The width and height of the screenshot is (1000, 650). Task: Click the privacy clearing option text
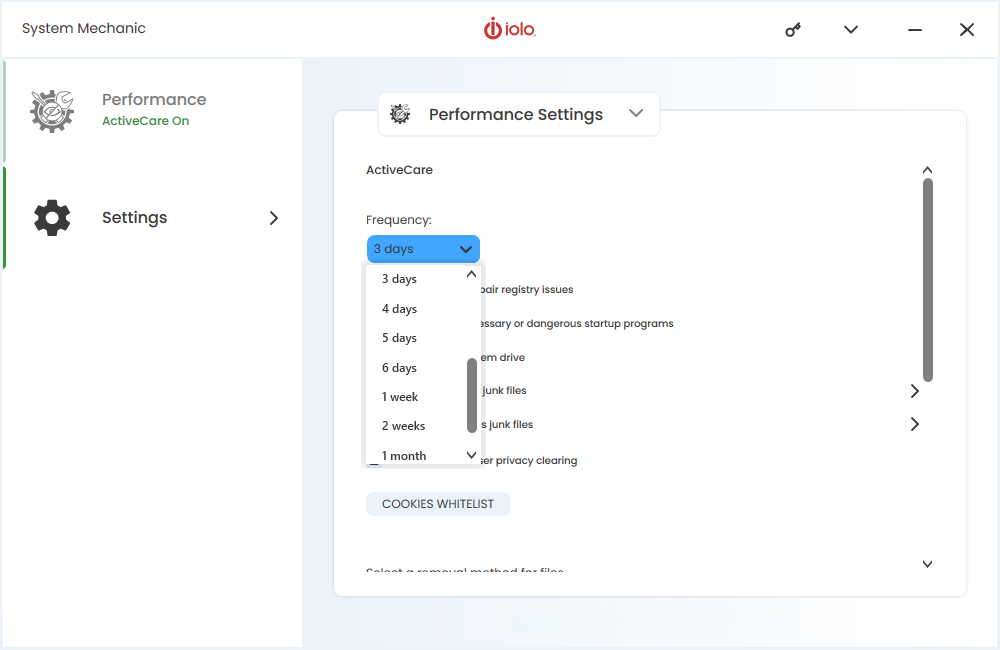coord(529,461)
